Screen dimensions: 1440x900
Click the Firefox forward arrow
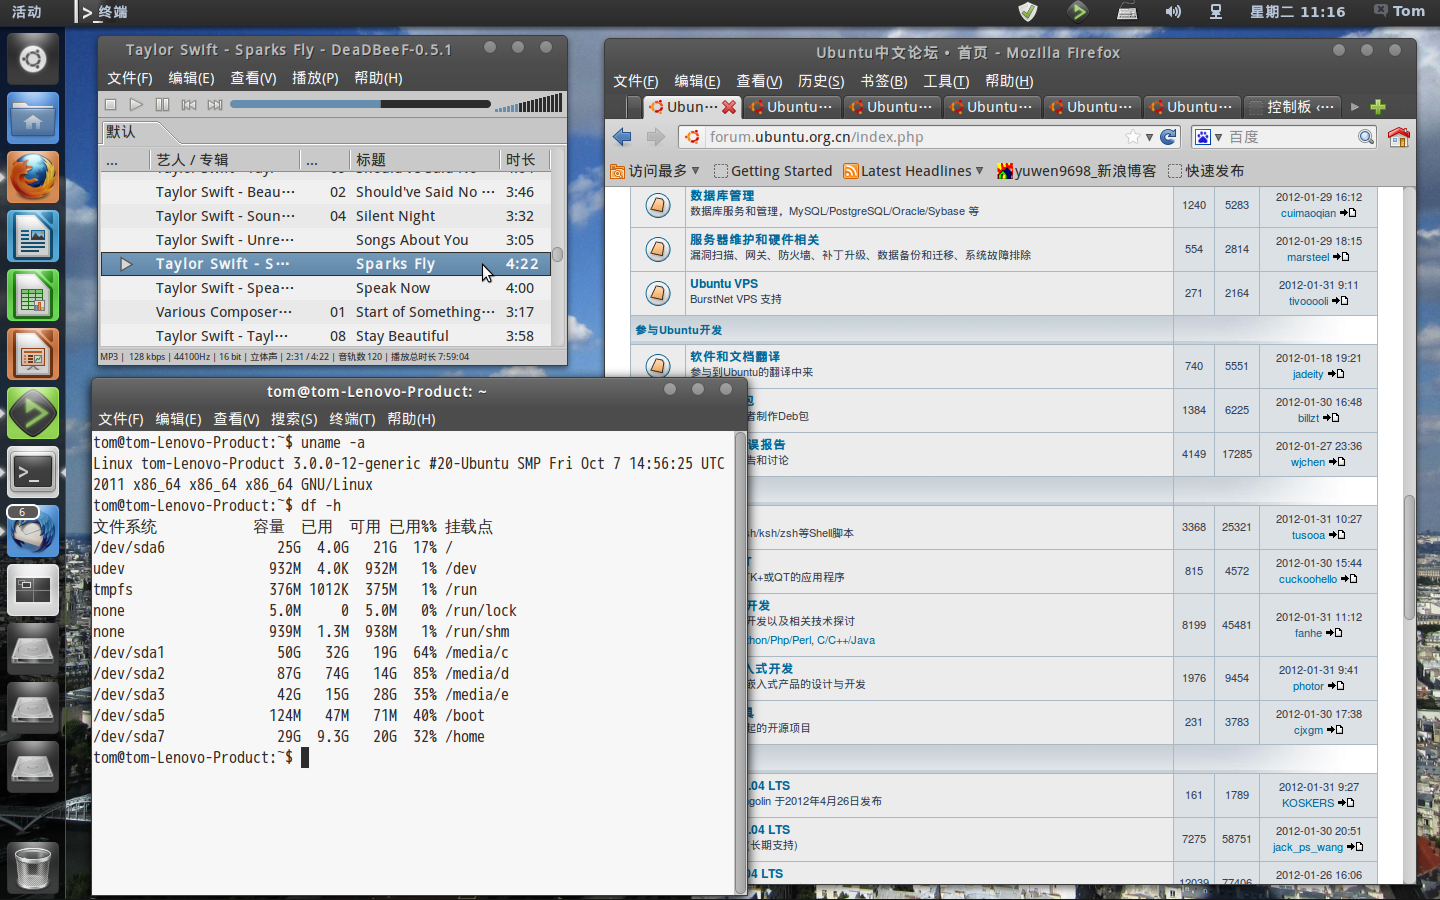tap(656, 137)
